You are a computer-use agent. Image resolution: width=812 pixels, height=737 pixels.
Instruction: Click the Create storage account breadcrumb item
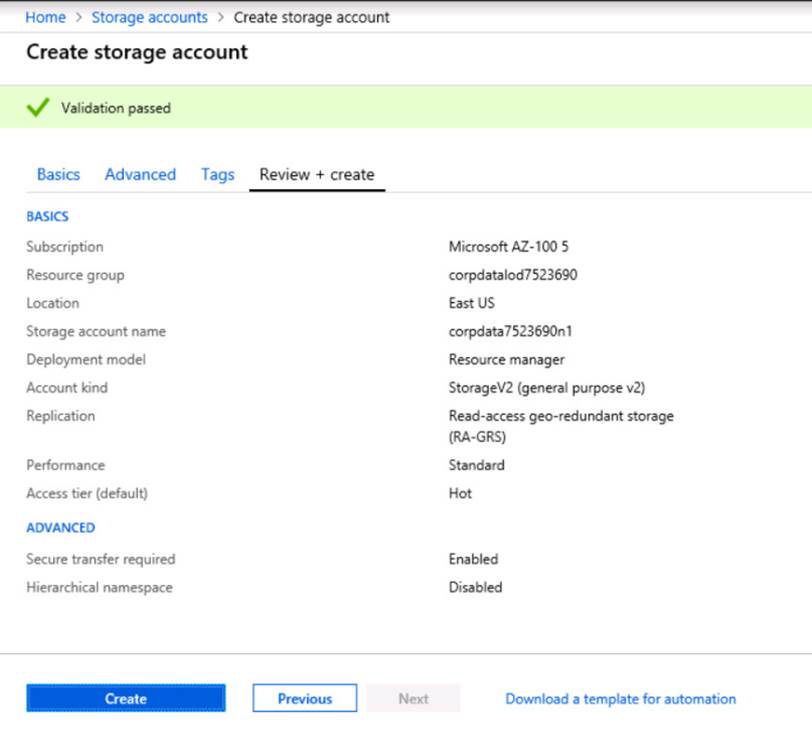point(311,17)
